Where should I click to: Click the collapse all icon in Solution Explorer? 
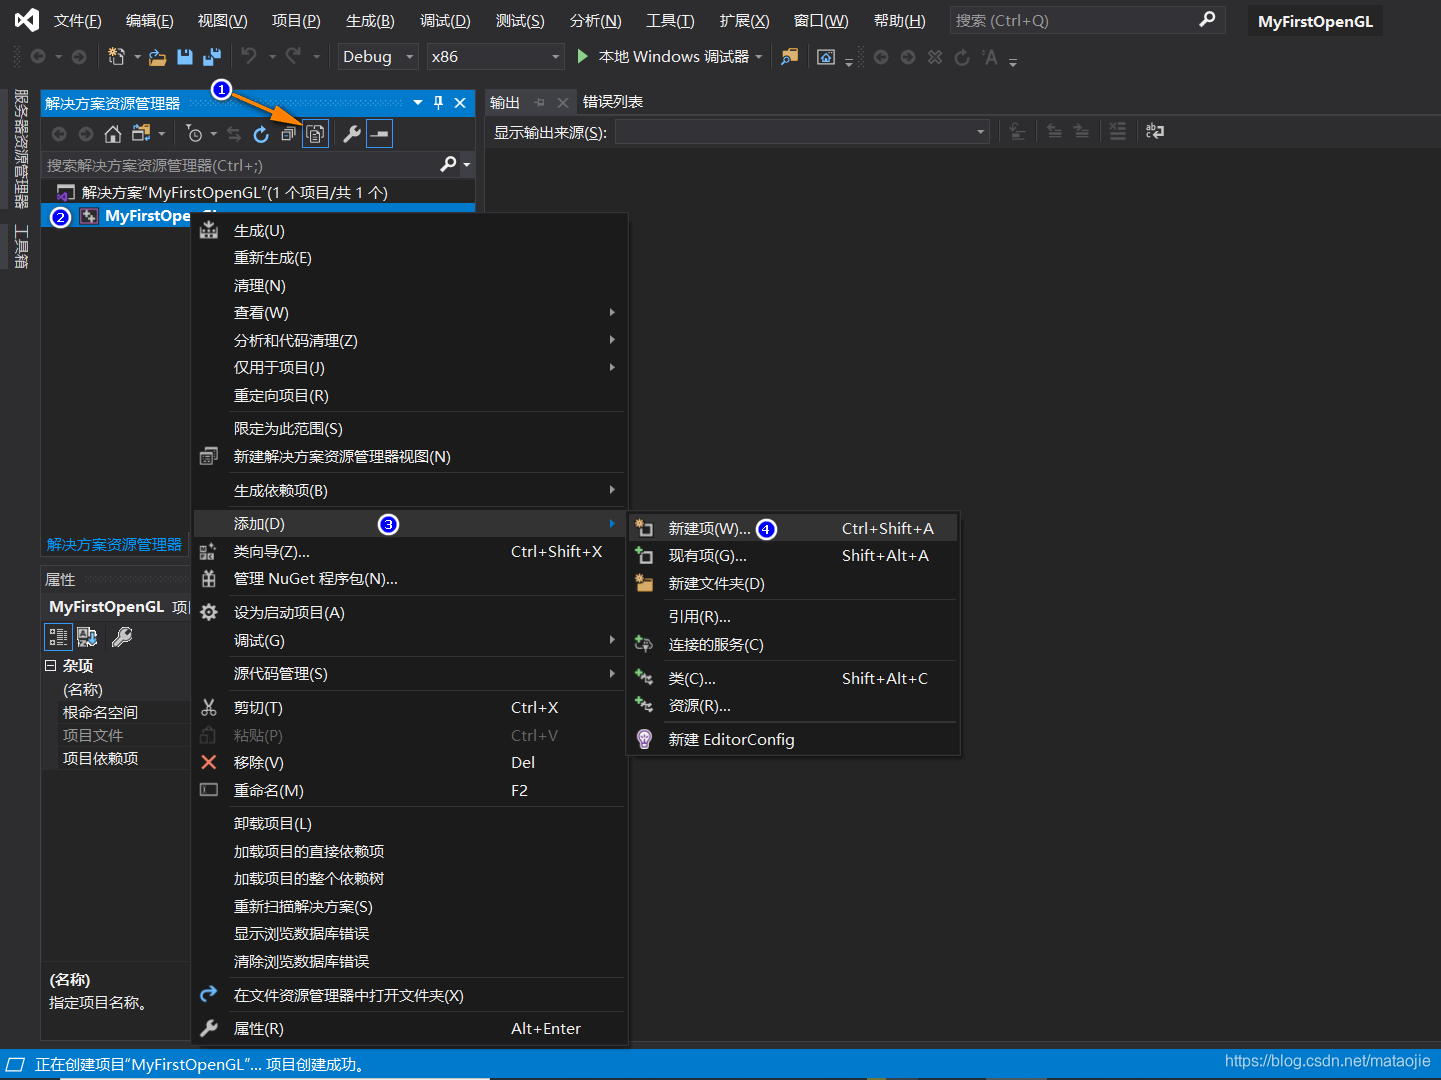coord(288,134)
